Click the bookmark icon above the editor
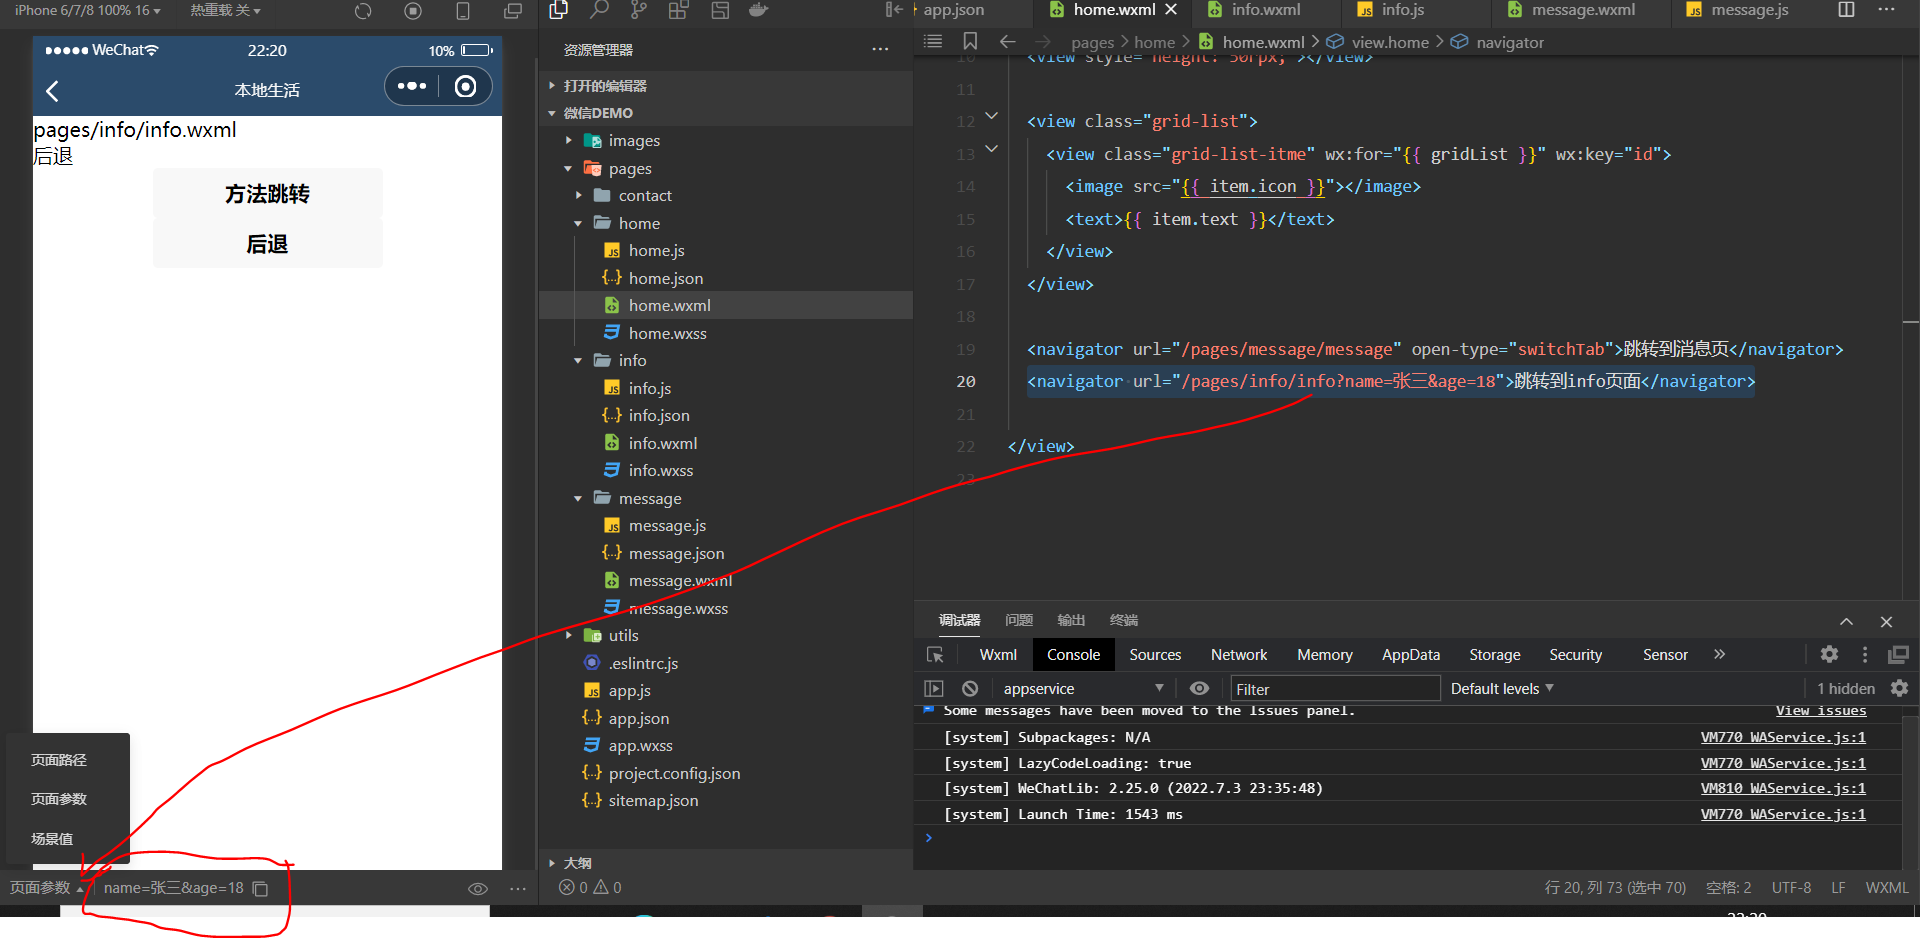 pyautogui.click(x=970, y=41)
